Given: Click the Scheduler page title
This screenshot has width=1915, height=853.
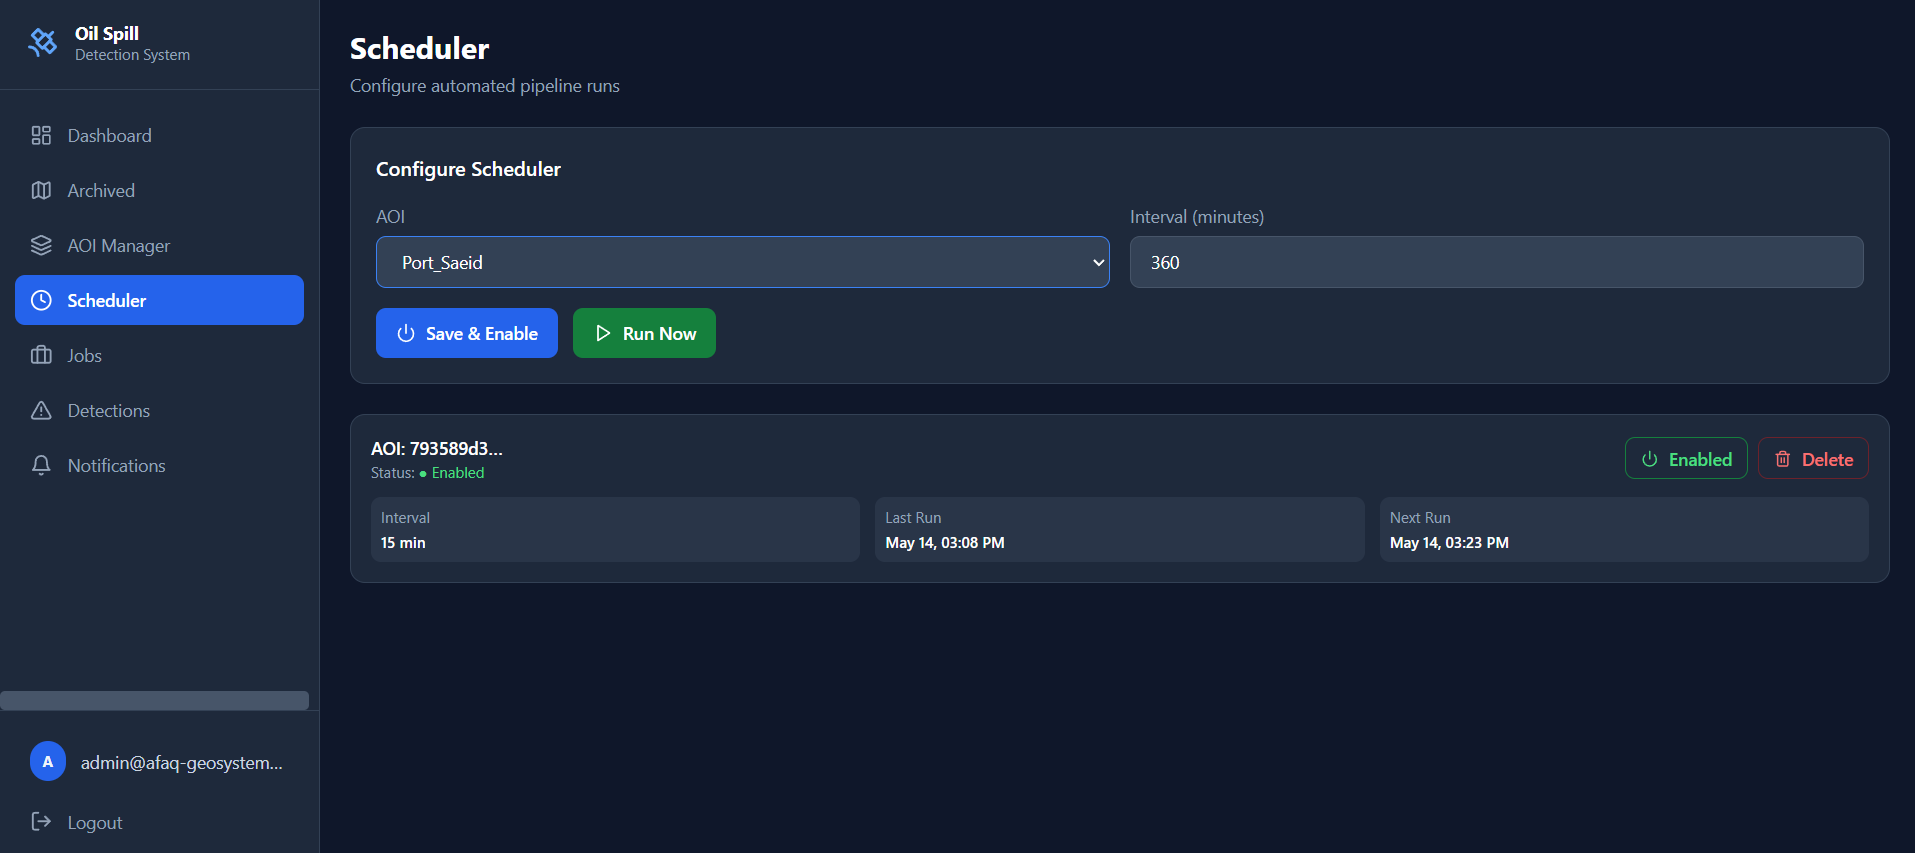Looking at the screenshot, I should [x=420, y=48].
